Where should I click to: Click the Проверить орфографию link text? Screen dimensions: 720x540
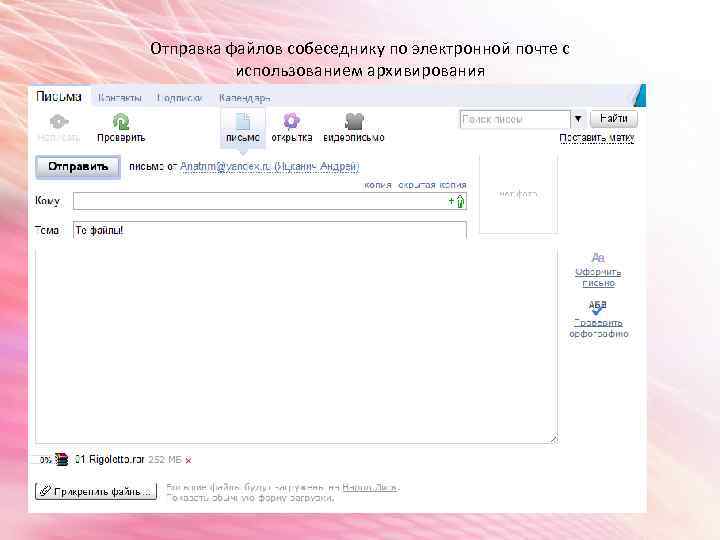(x=598, y=328)
